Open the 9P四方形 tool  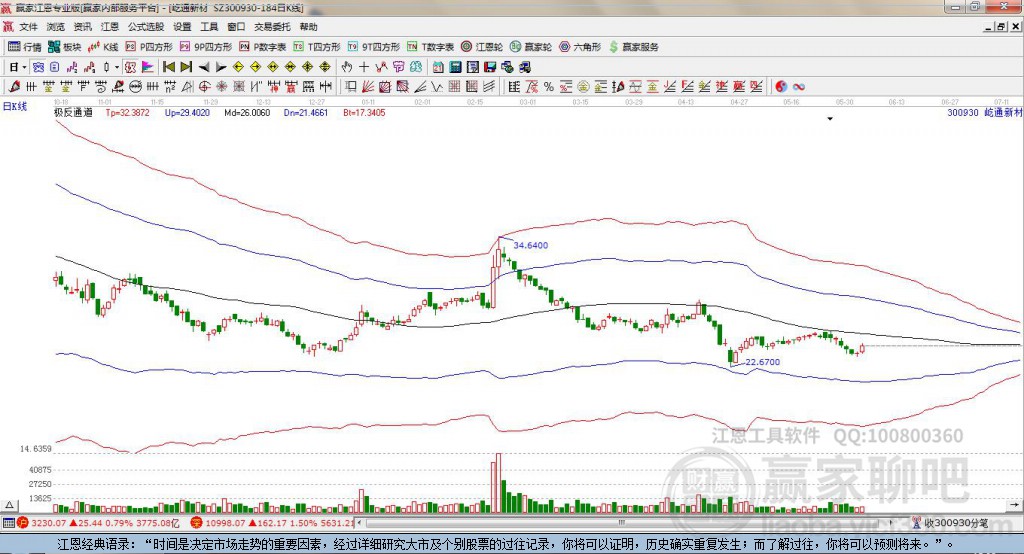pos(206,47)
